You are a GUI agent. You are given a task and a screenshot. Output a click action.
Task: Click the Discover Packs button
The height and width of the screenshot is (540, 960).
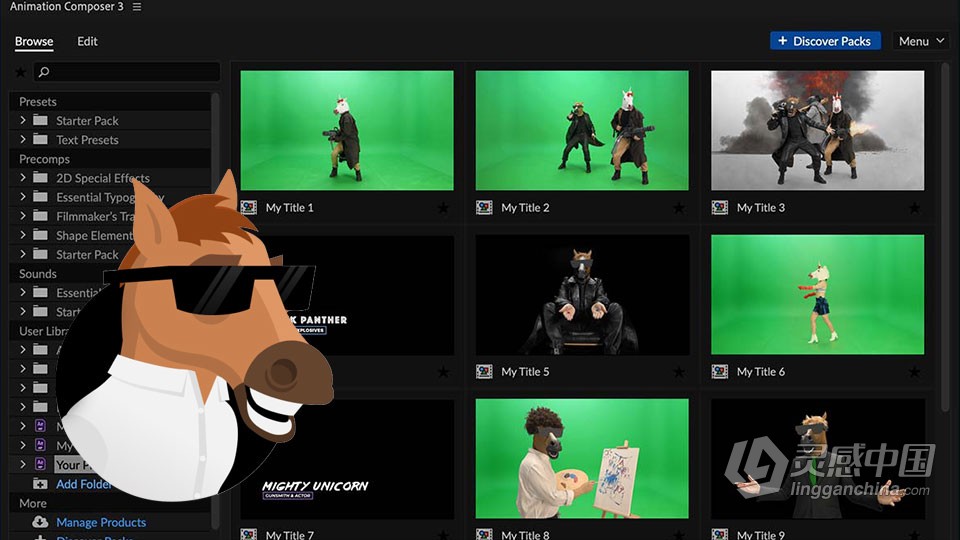825,41
